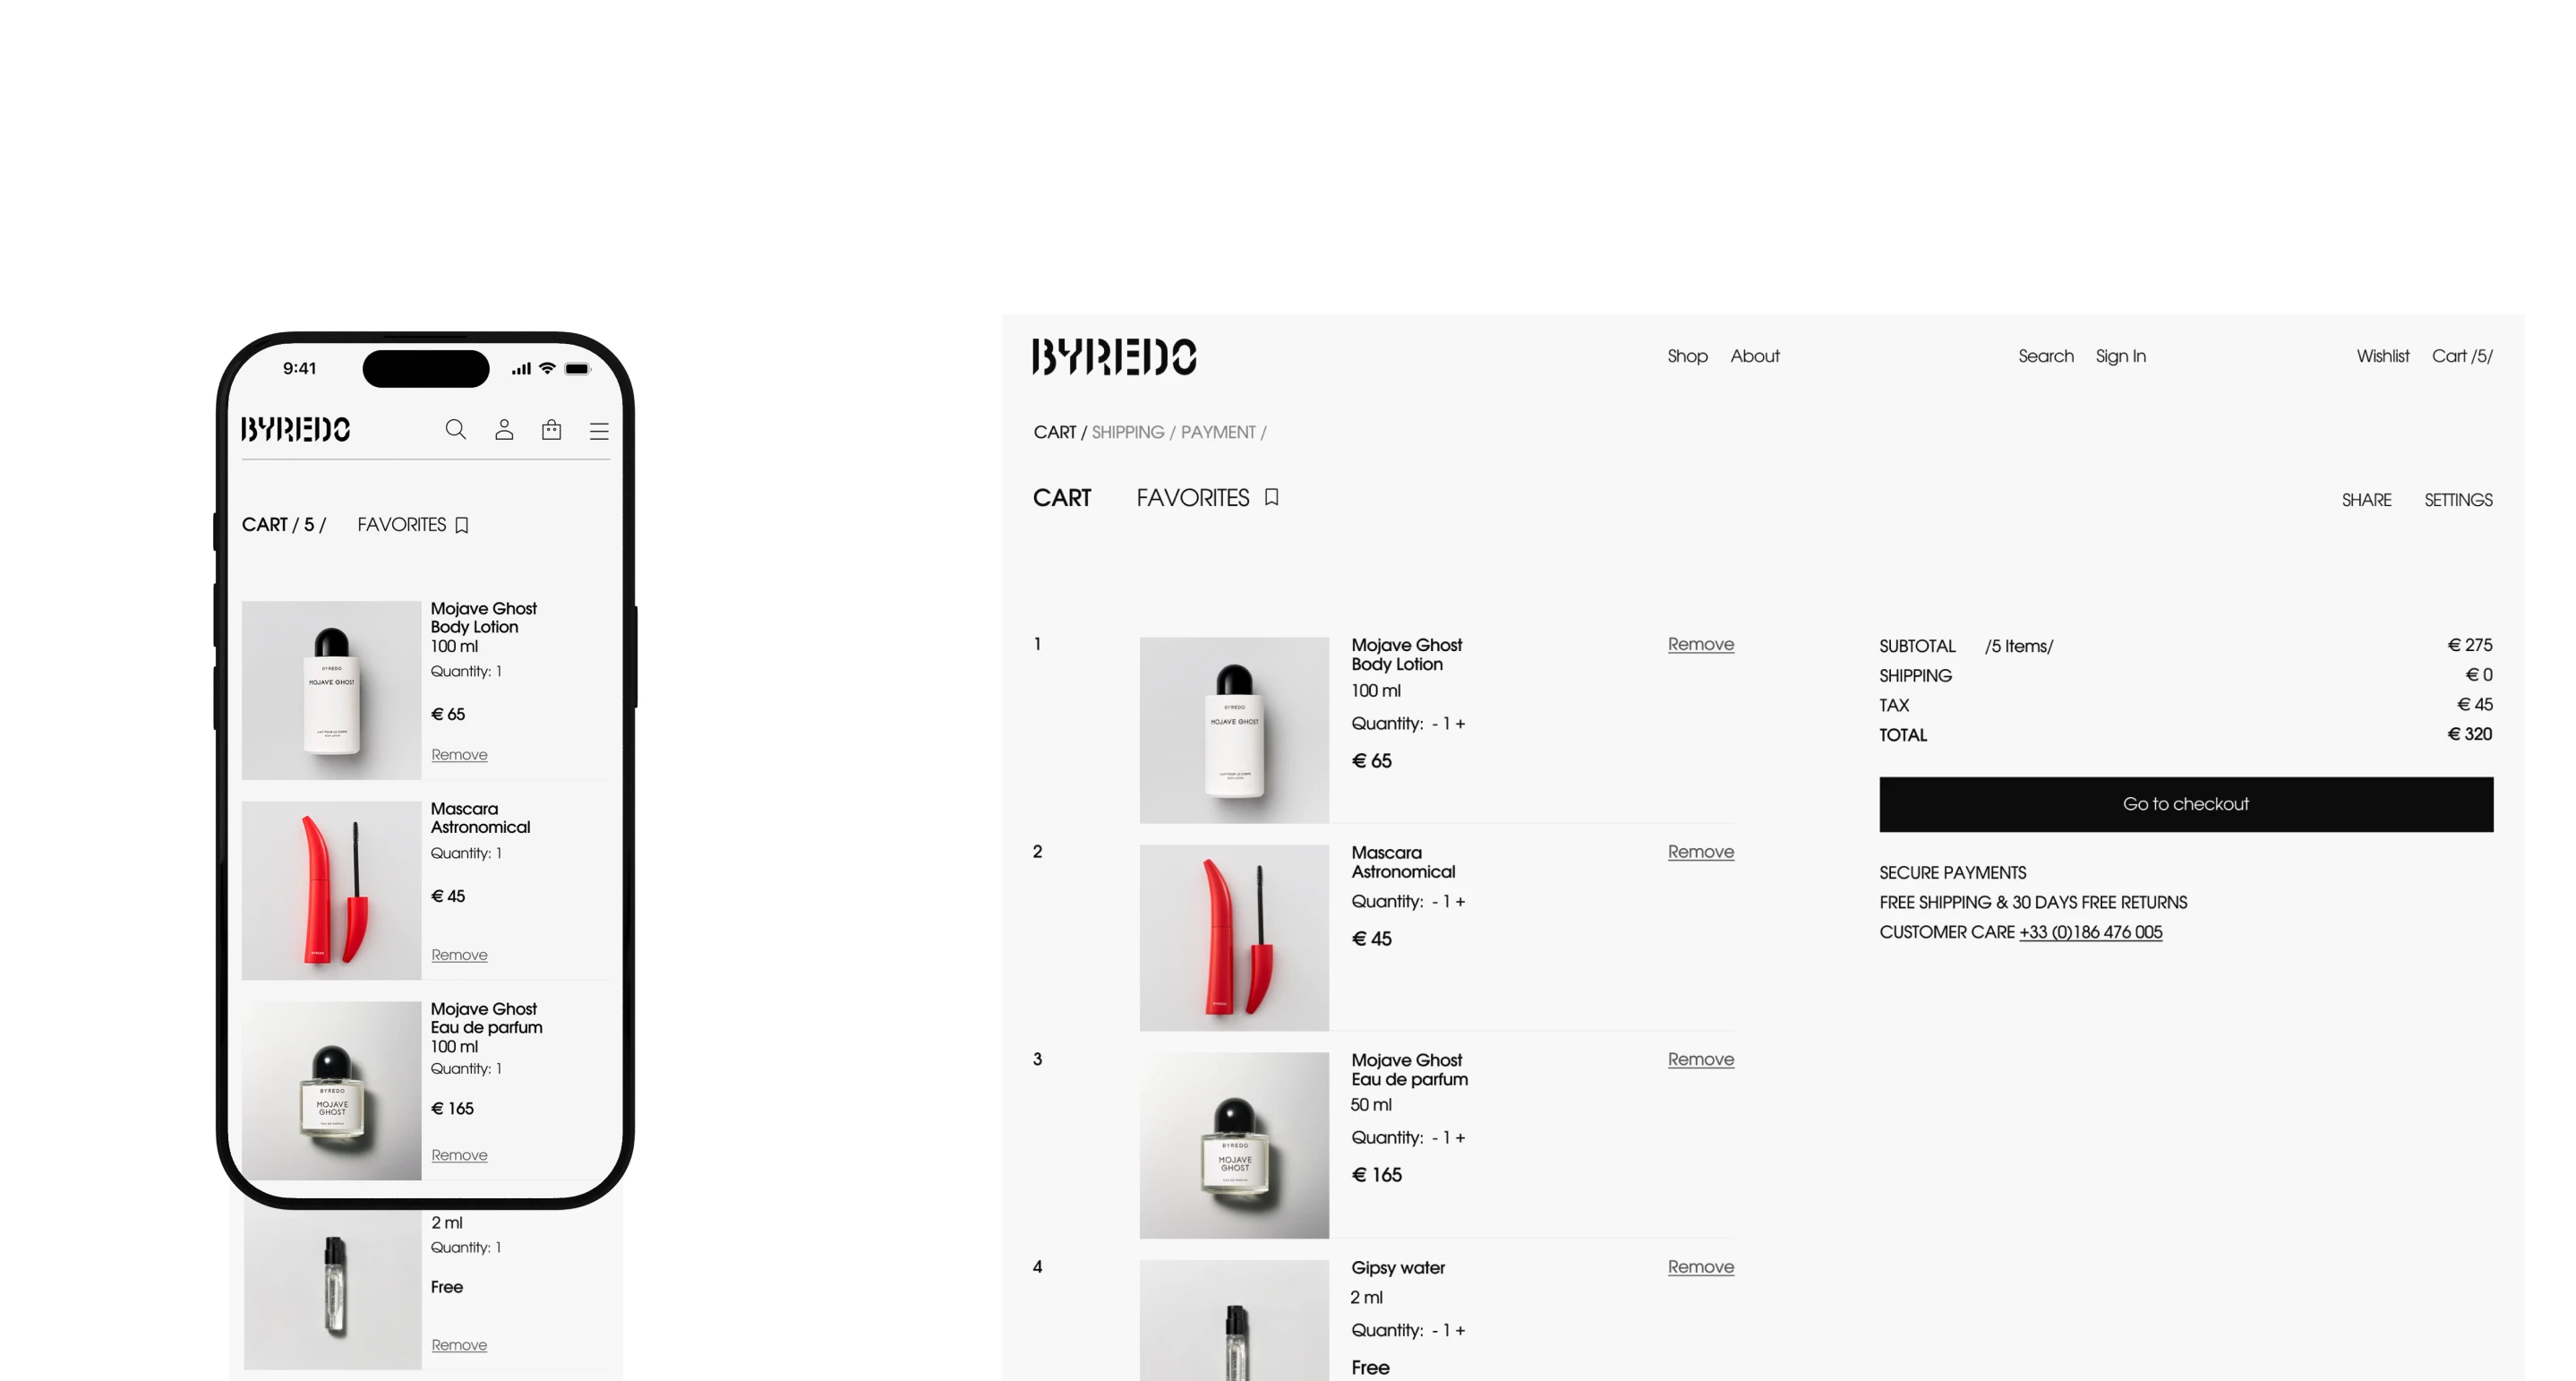2576x1381 pixels.
Task: Increase quantity of Mojave Ghost Body Lotion
Action: click(1460, 724)
